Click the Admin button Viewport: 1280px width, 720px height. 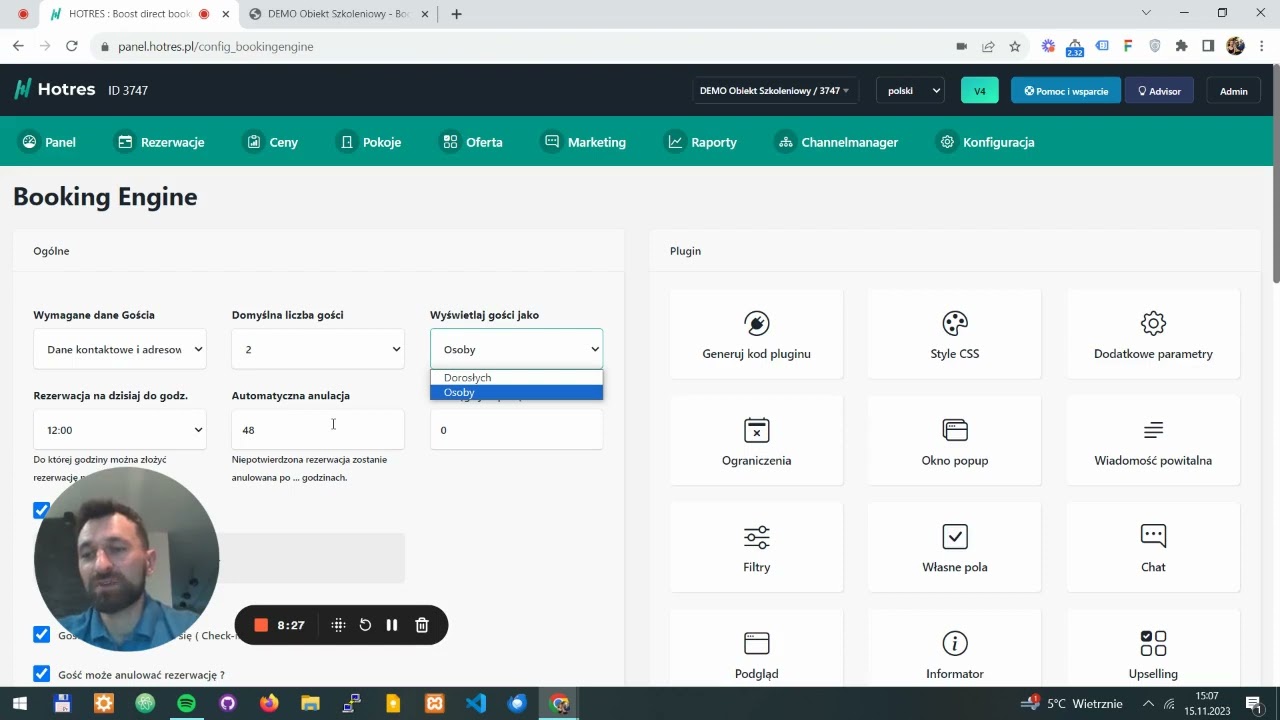pos(1233,90)
